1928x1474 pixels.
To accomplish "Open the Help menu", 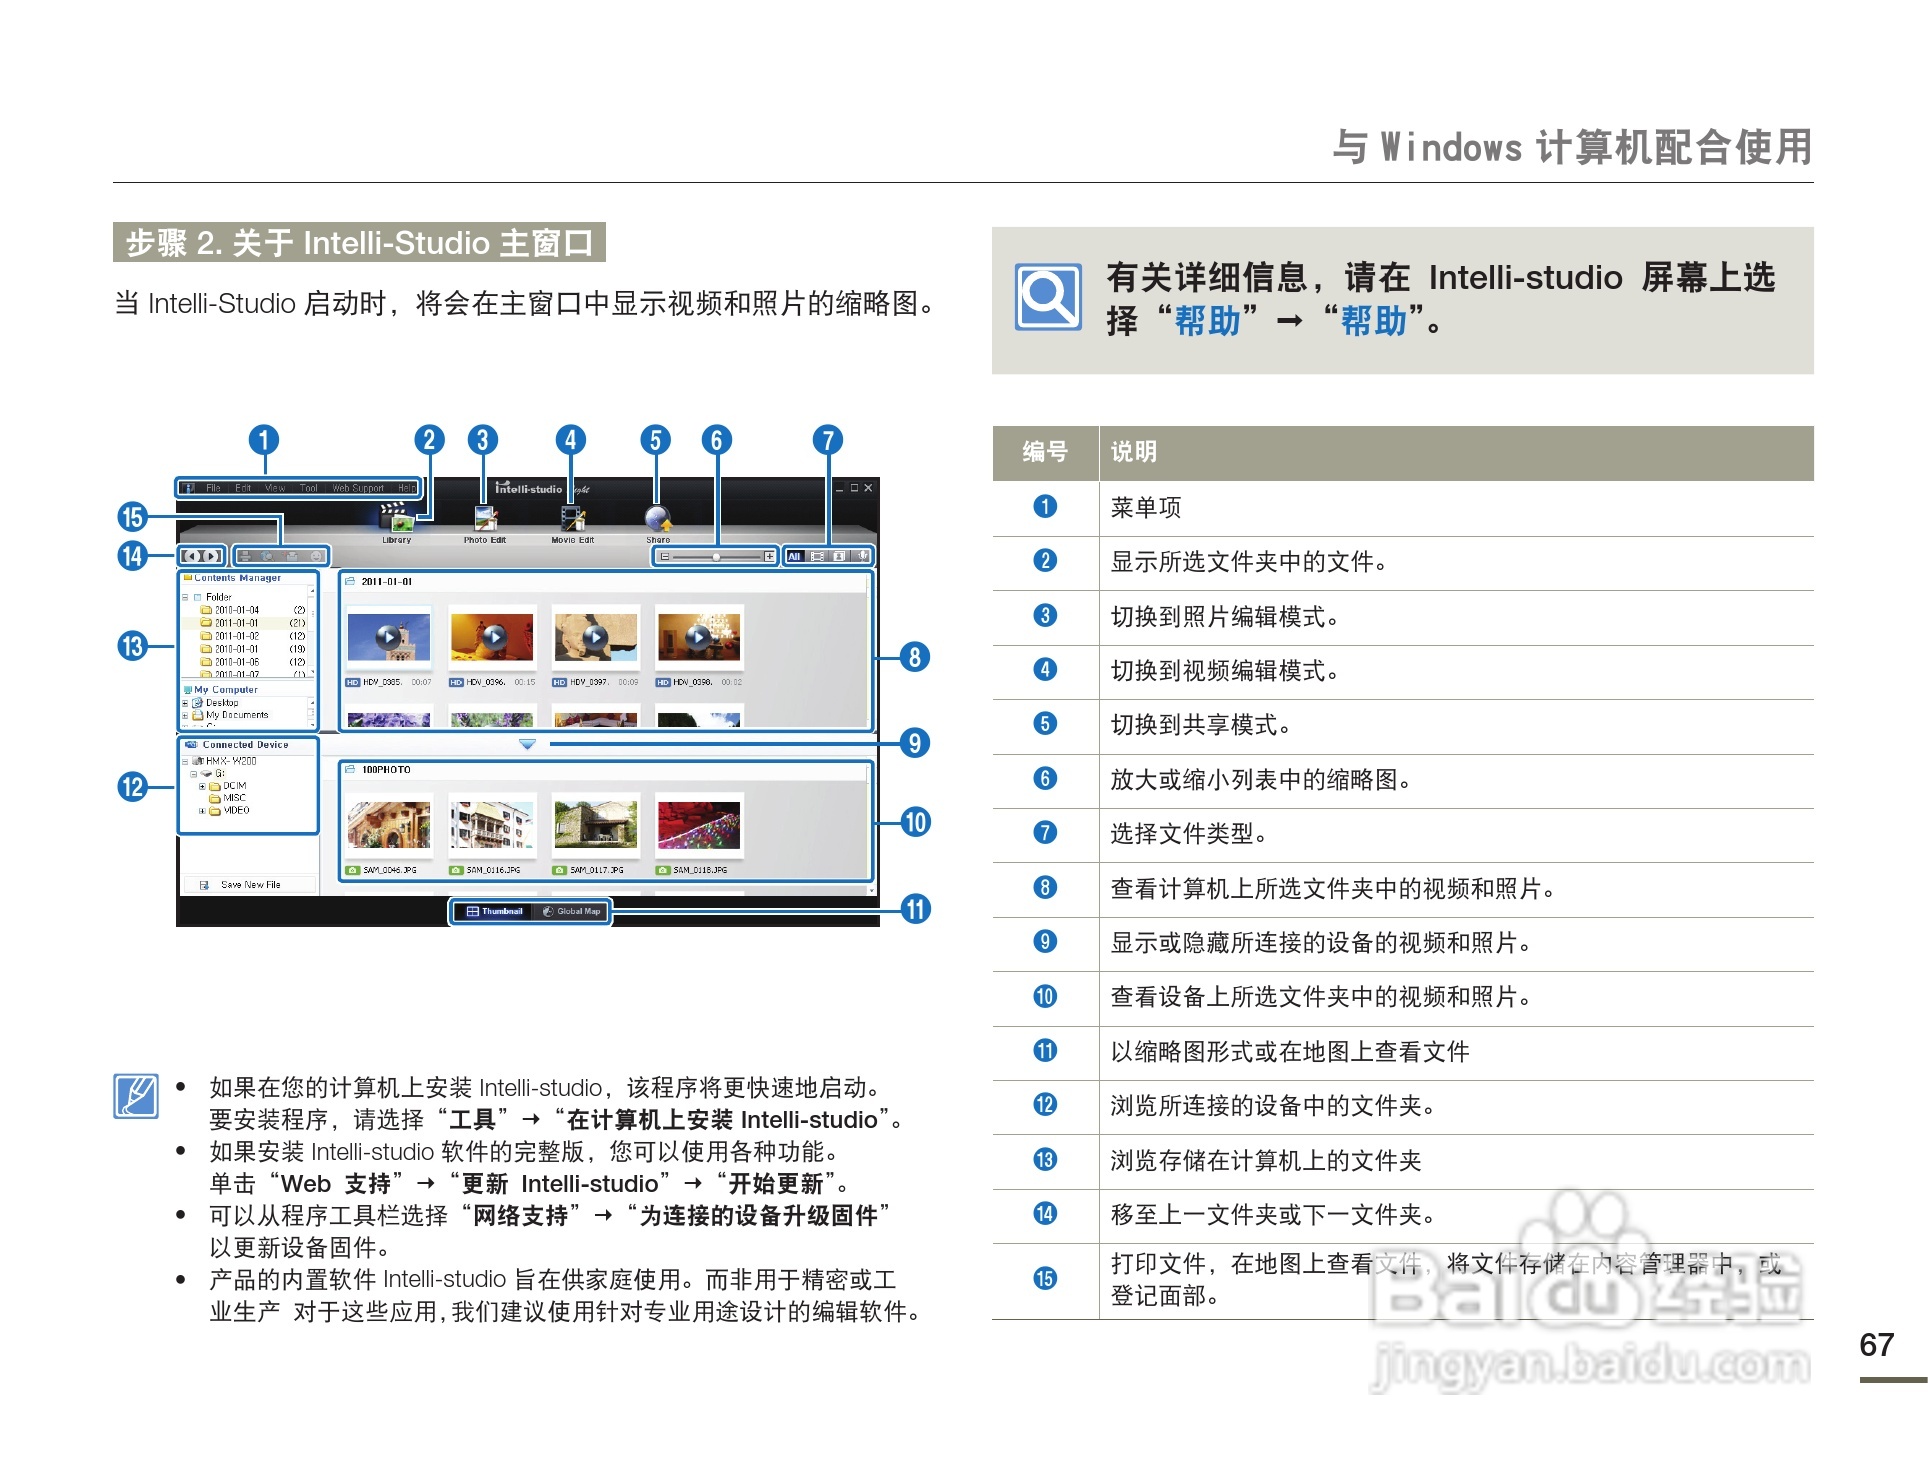I will coord(407,488).
